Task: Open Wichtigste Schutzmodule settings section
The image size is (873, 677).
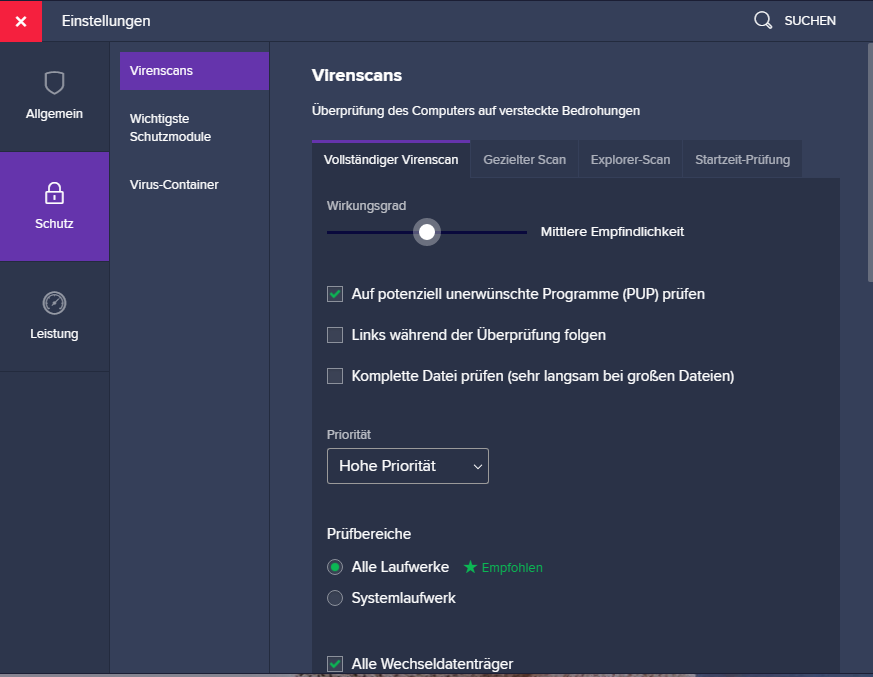Action: [170, 127]
